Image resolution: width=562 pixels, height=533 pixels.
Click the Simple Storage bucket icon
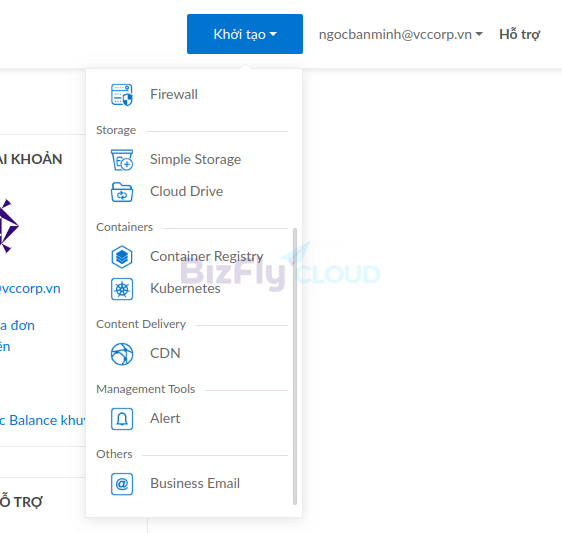coord(122,160)
